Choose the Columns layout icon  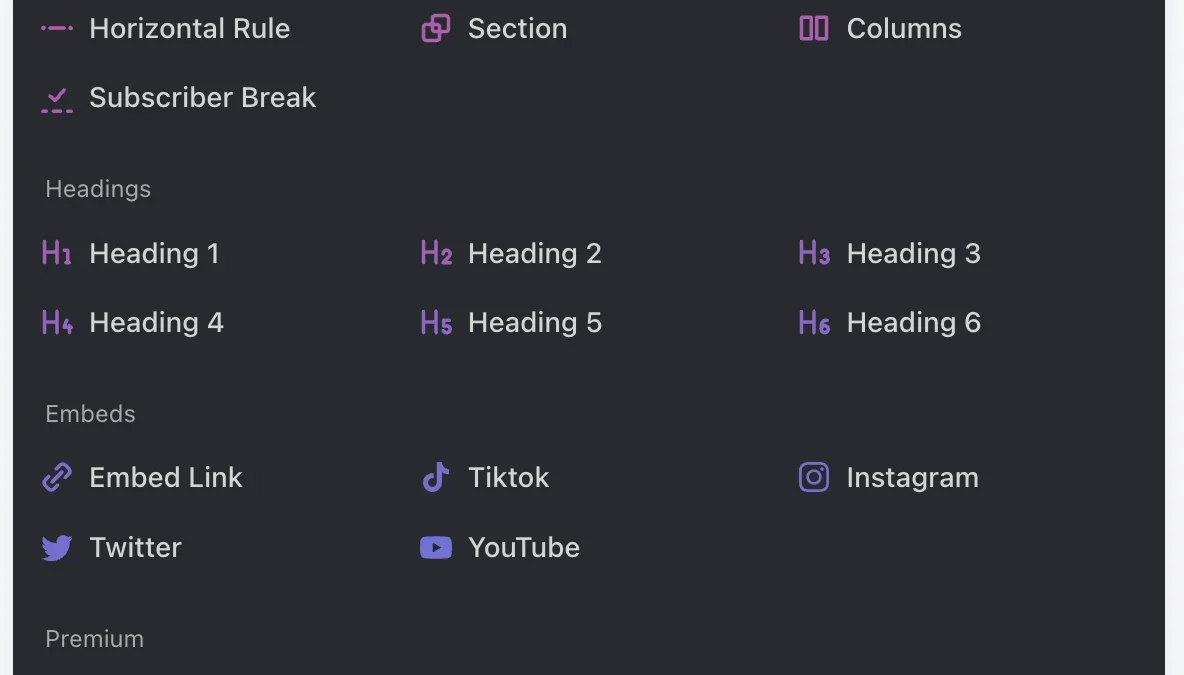click(x=814, y=29)
